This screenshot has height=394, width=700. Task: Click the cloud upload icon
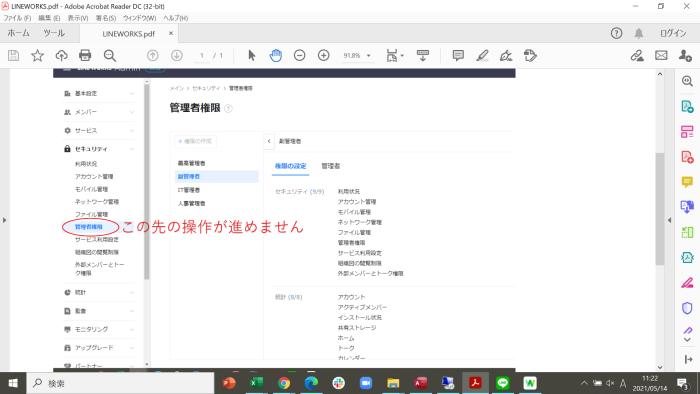(61, 55)
